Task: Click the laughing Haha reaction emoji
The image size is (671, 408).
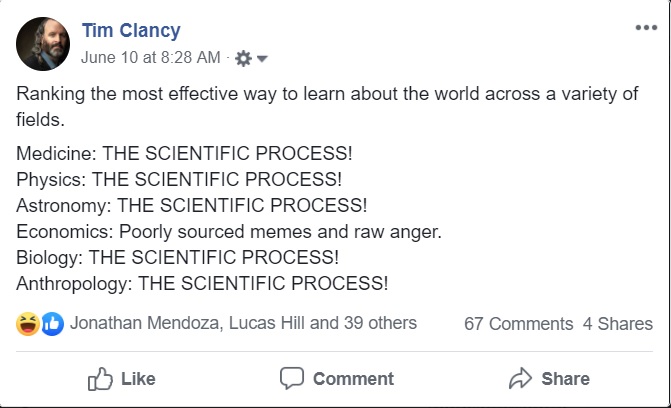Action: pos(28,323)
